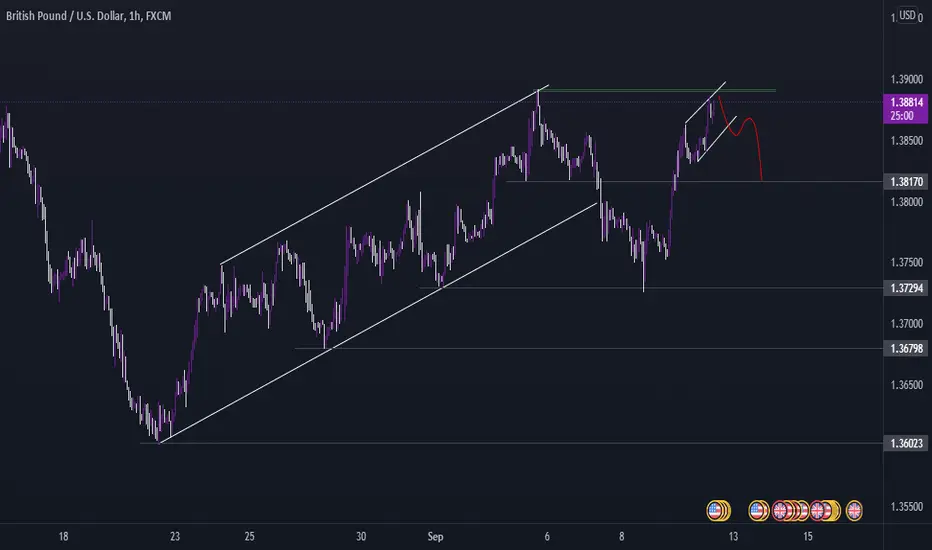Click the date label 30 on time axis
Image resolution: width=932 pixels, height=550 pixels.
[361, 536]
